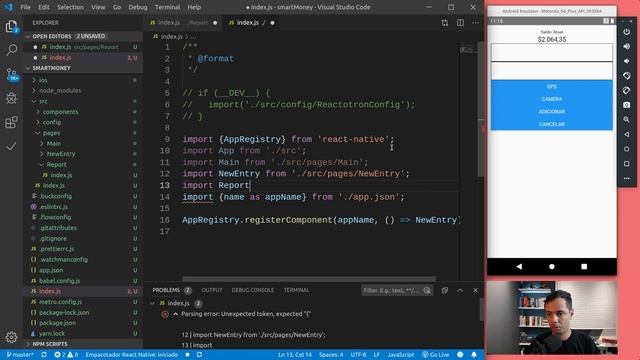Click the master branch indicator

[20, 355]
